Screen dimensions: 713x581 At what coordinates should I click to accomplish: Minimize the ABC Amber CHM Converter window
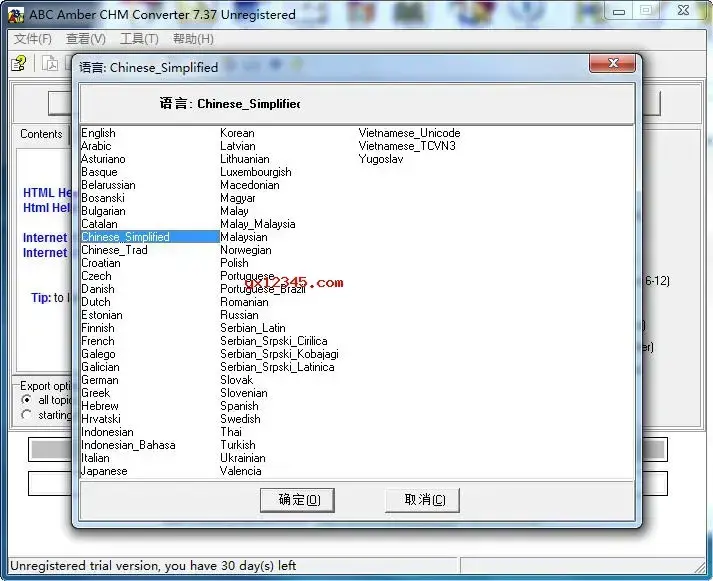coord(619,11)
